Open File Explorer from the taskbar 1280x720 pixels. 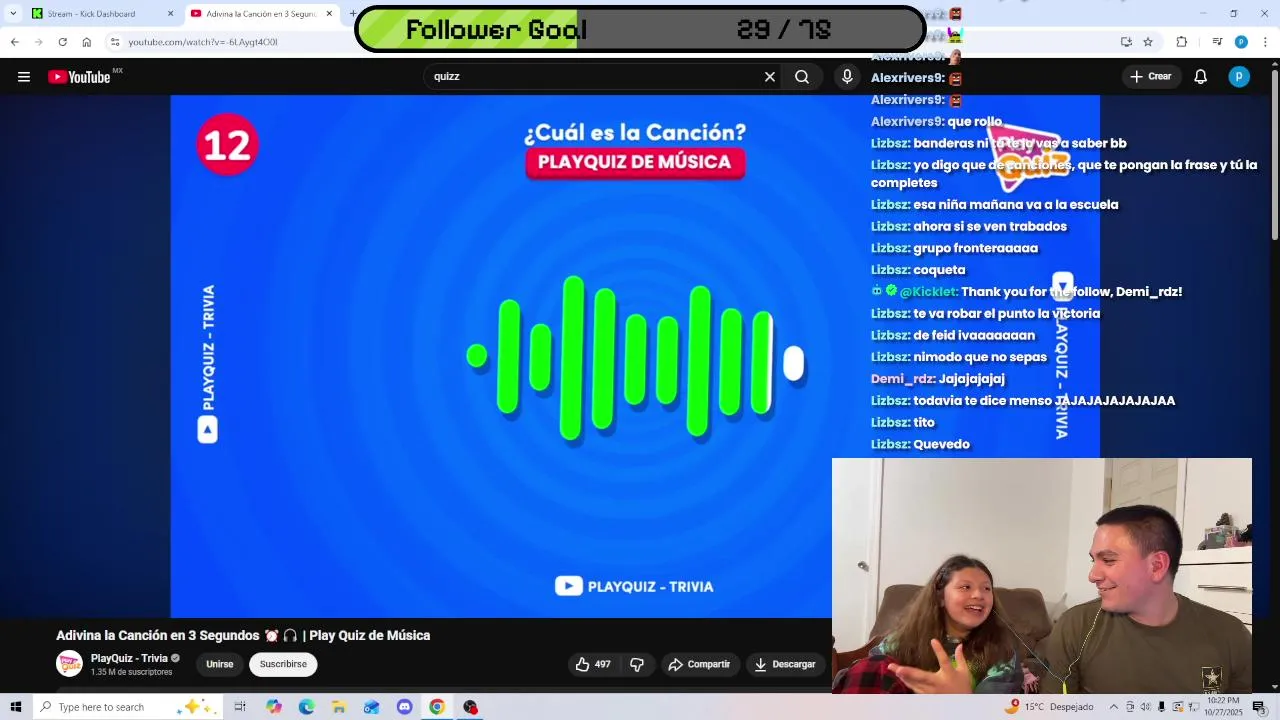[x=339, y=707]
